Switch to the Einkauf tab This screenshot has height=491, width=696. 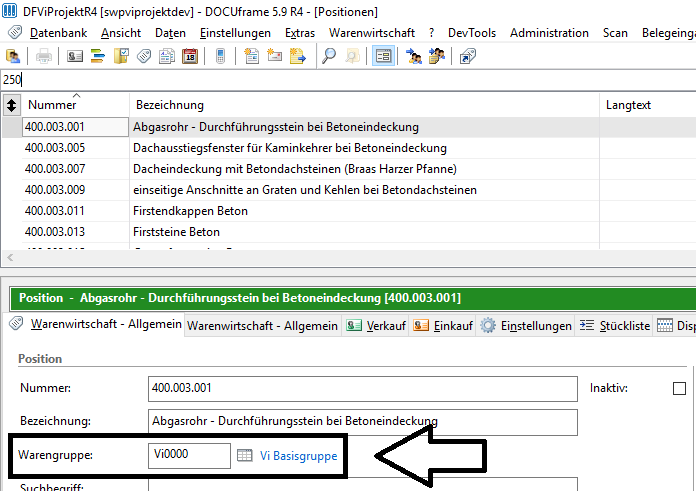tap(442, 326)
